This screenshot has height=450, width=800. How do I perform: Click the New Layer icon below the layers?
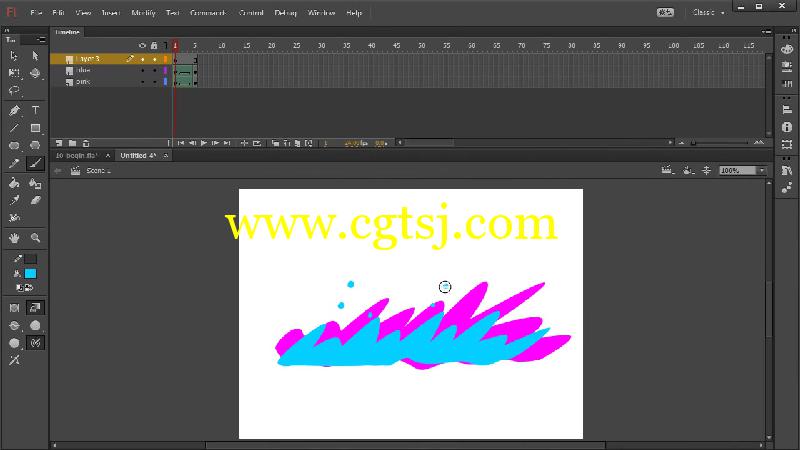pyautogui.click(x=59, y=143)
